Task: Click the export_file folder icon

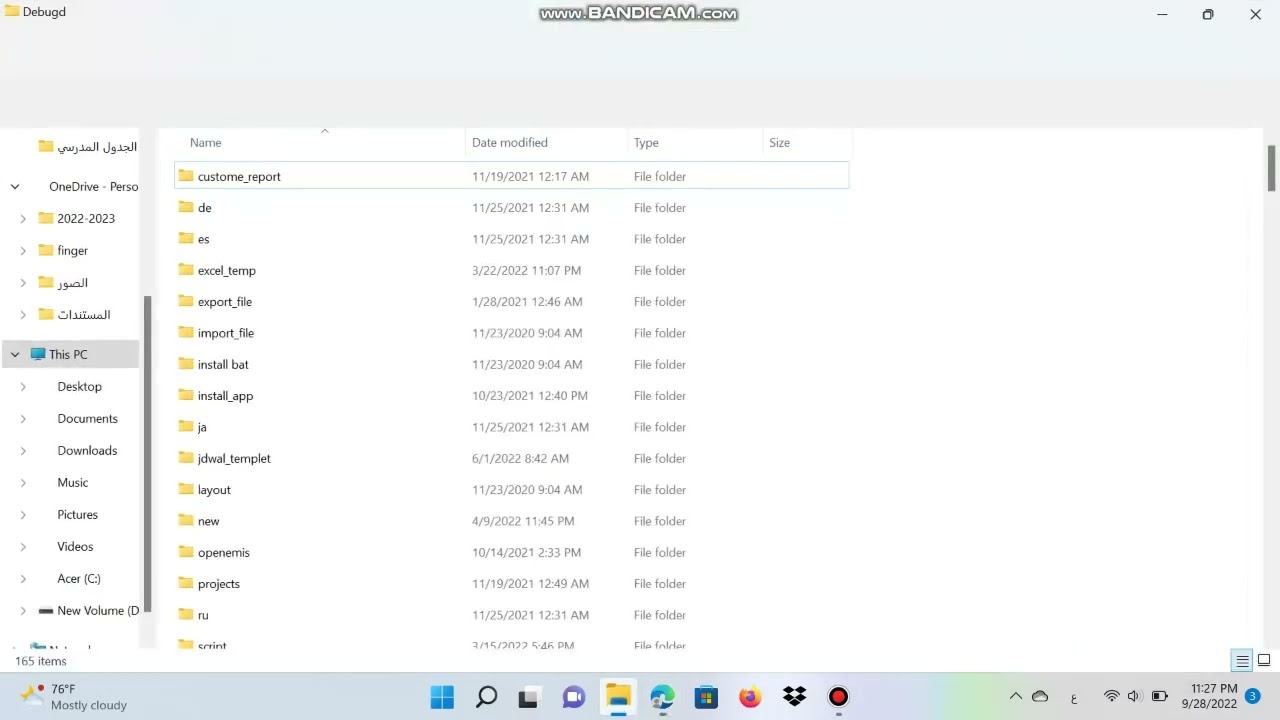Action: [185, 301]
